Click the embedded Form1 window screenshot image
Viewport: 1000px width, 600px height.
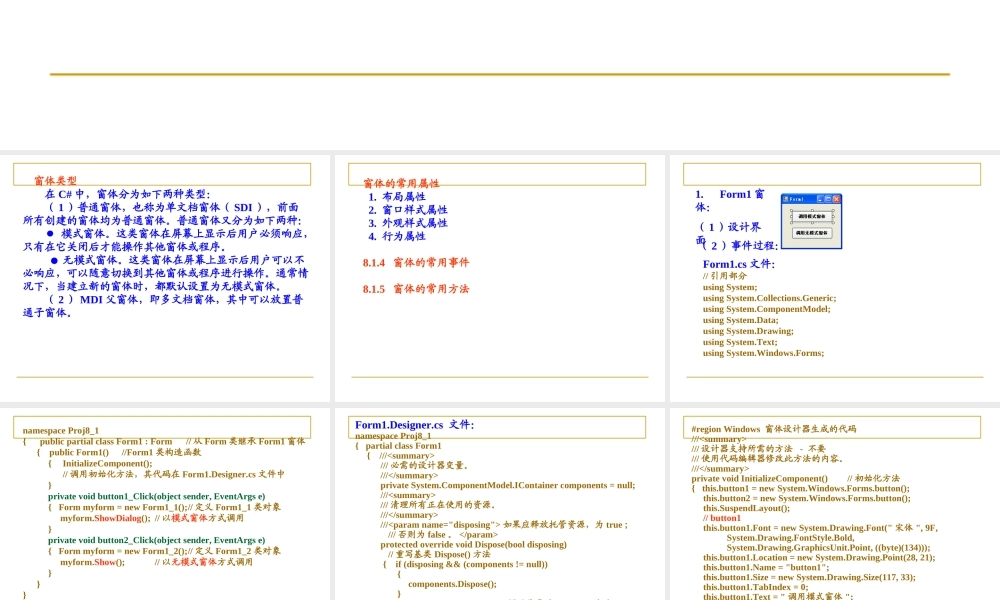(811, 221)
